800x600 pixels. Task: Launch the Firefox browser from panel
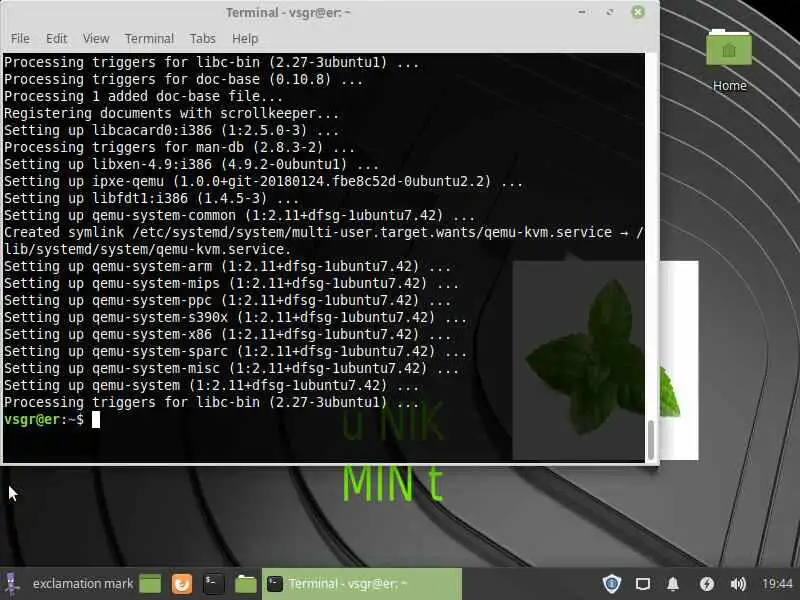pos(182,584)
